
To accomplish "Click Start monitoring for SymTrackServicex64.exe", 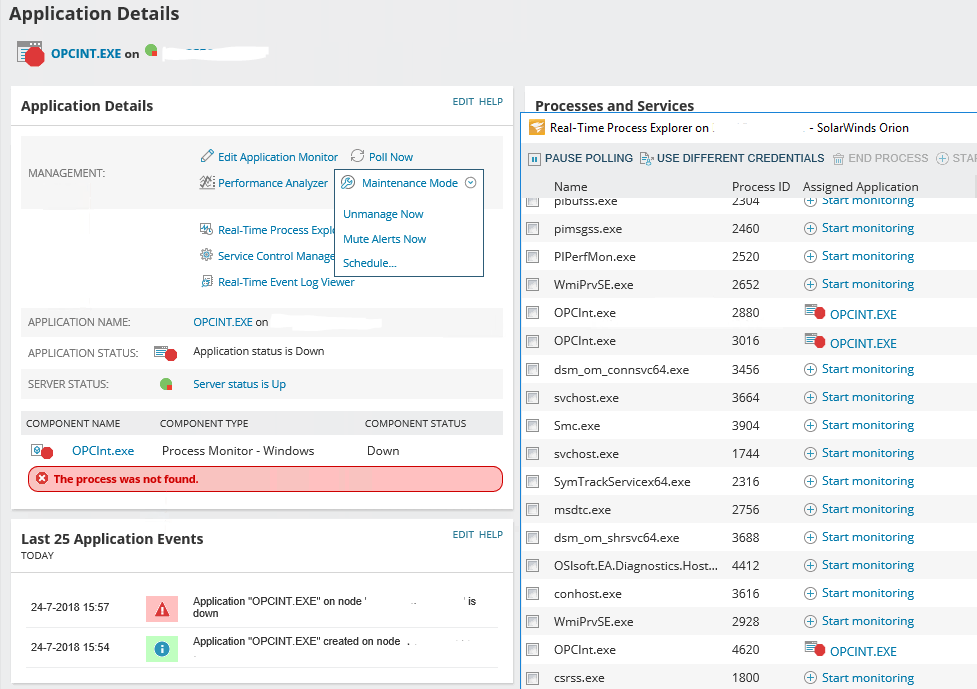I will (x=868, y=481).
